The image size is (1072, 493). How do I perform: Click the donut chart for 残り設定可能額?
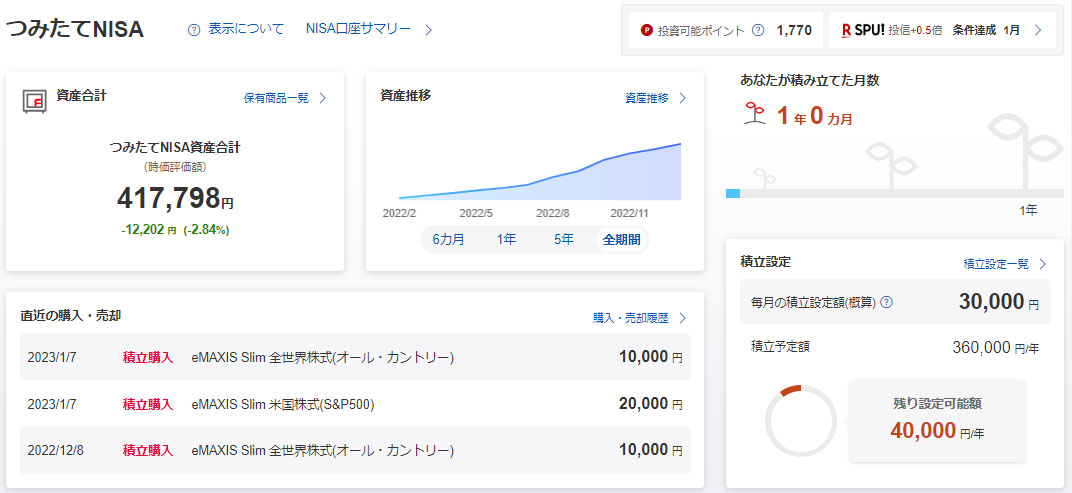pos(800,420)
